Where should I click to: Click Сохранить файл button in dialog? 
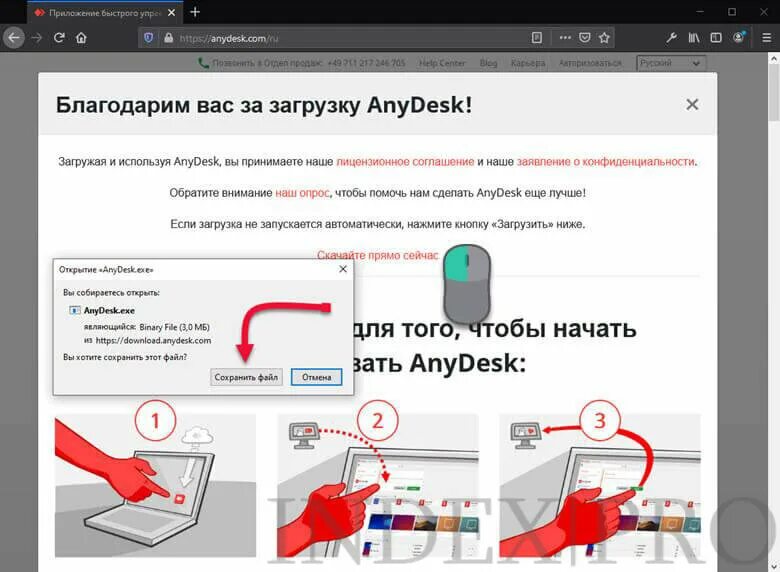click(x=246, y=377)
